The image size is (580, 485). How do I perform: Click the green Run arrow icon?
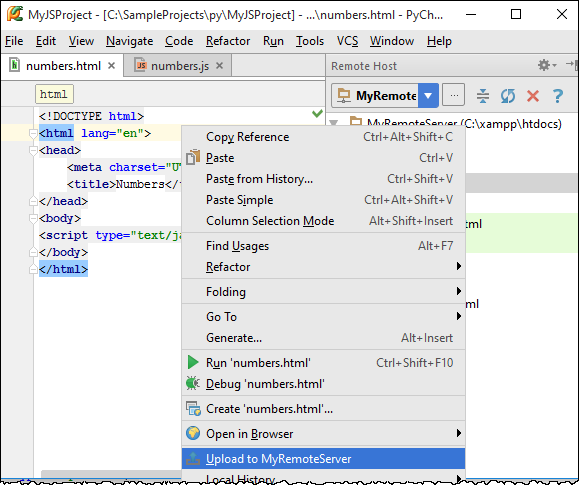click(193, 362)
